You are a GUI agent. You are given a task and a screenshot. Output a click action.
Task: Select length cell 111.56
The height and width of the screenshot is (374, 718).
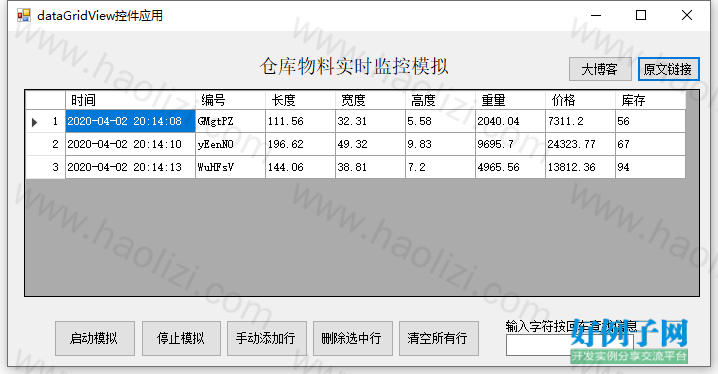point(300,121)
